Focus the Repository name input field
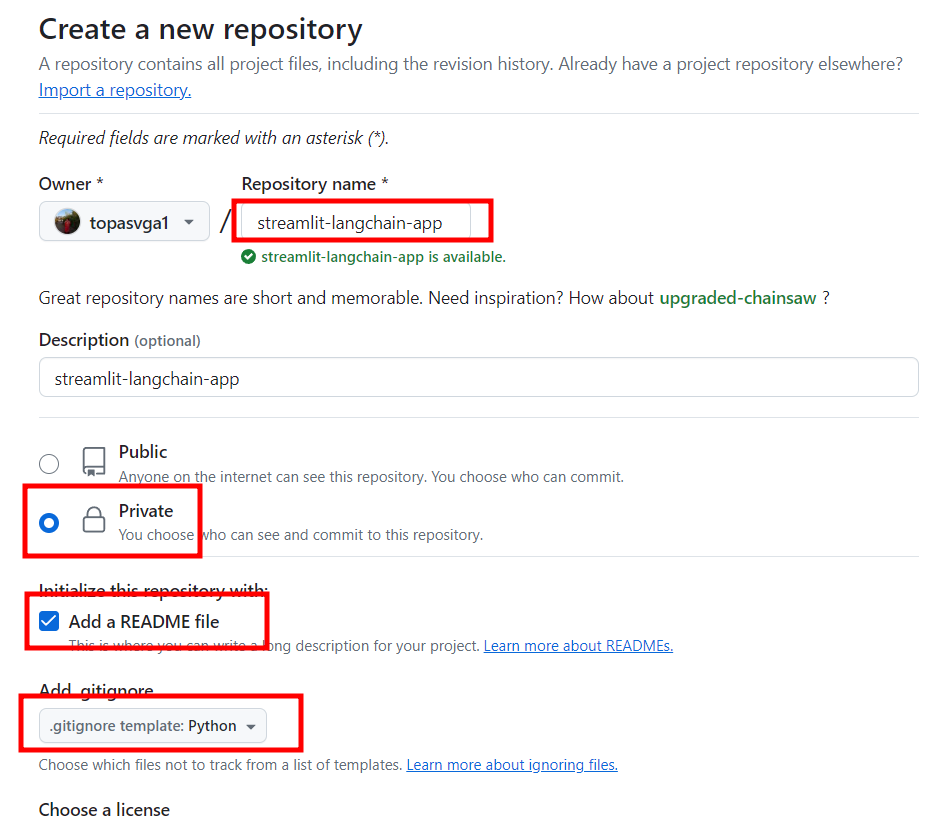Image resolution: width=930 pixels, height=817 pixels. (x=356, y=222)
